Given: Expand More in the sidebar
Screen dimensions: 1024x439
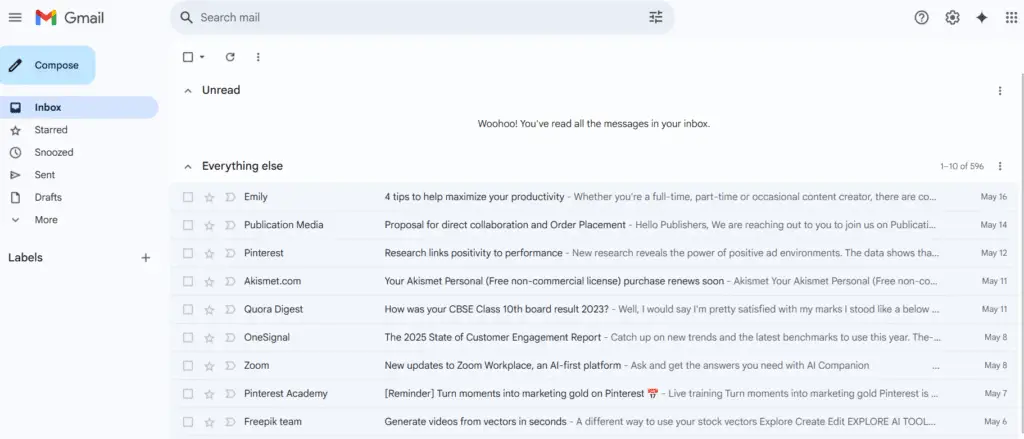Looking at the screenshot, I should click(46, 220).
